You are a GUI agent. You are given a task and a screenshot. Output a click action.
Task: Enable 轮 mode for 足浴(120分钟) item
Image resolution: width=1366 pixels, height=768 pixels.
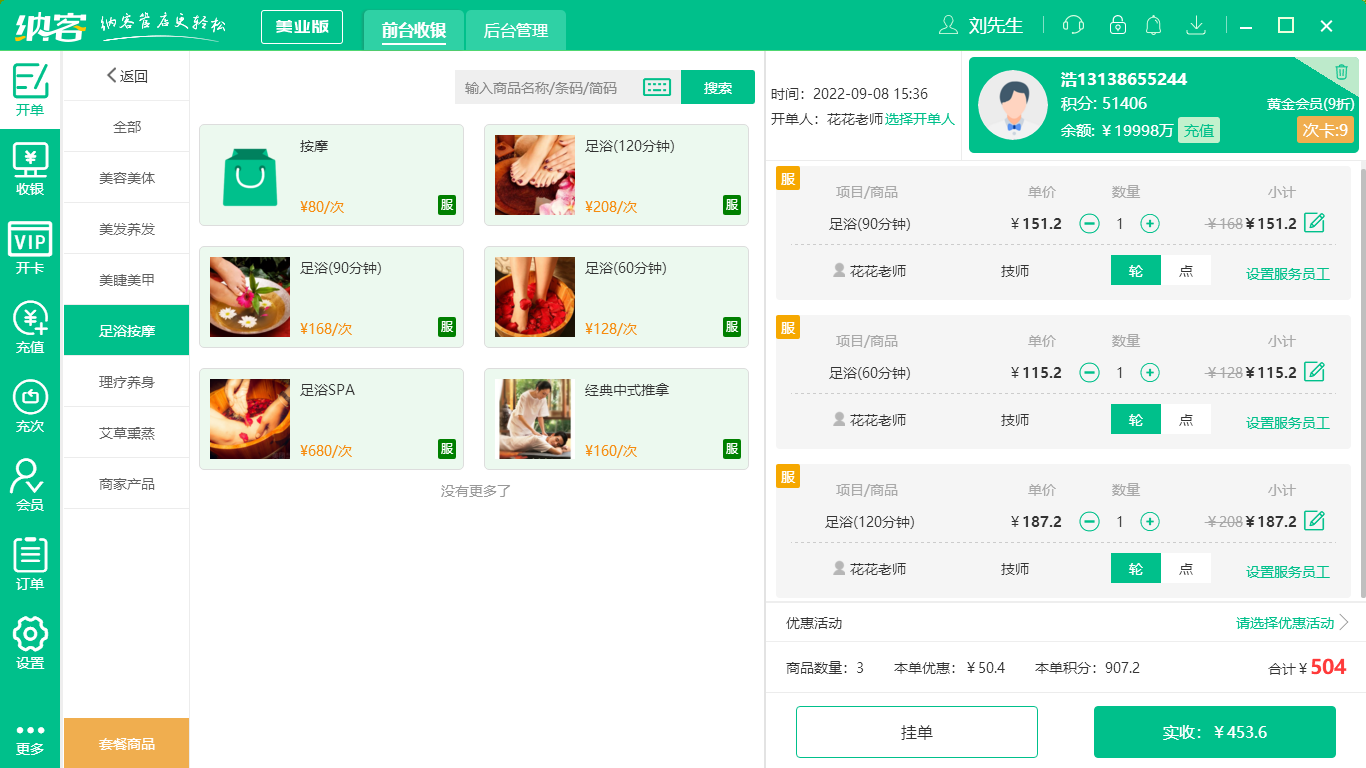[x=1135, y=567]
